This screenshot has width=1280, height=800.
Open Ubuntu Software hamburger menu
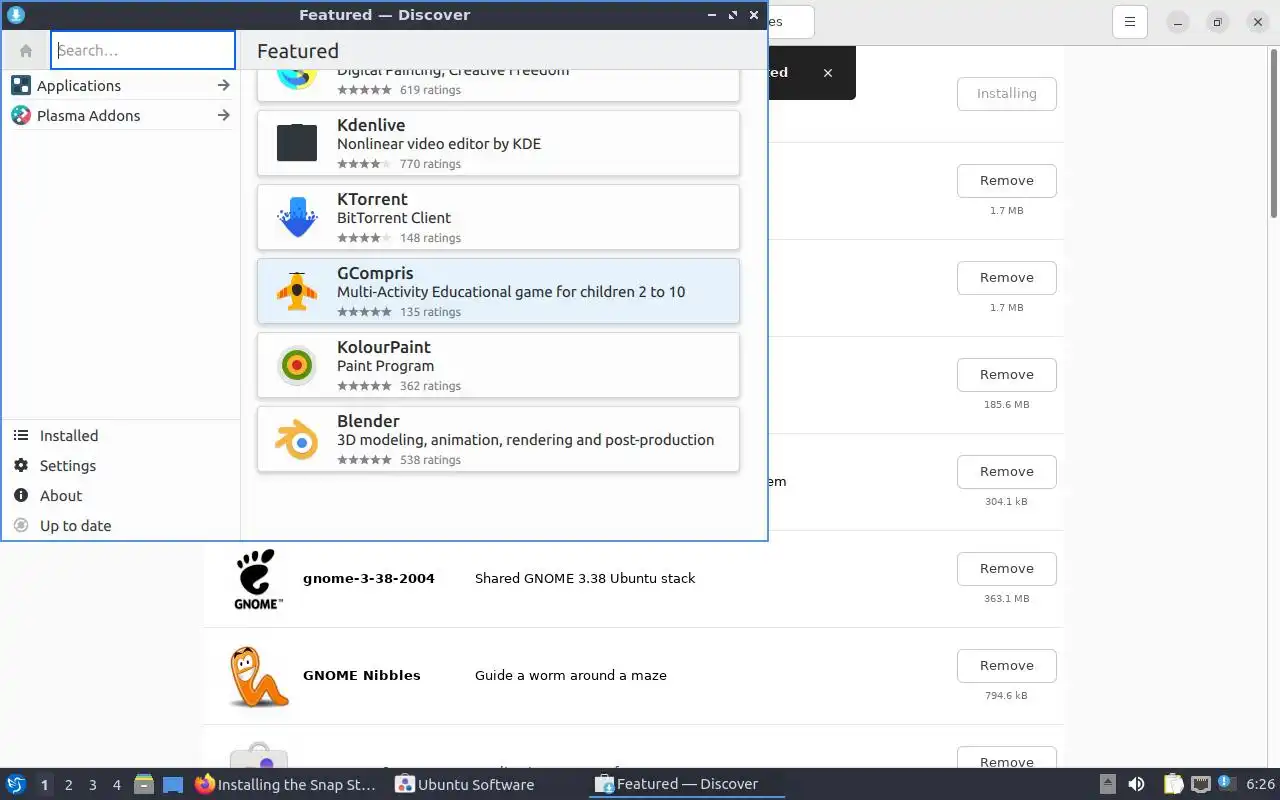1129,22
